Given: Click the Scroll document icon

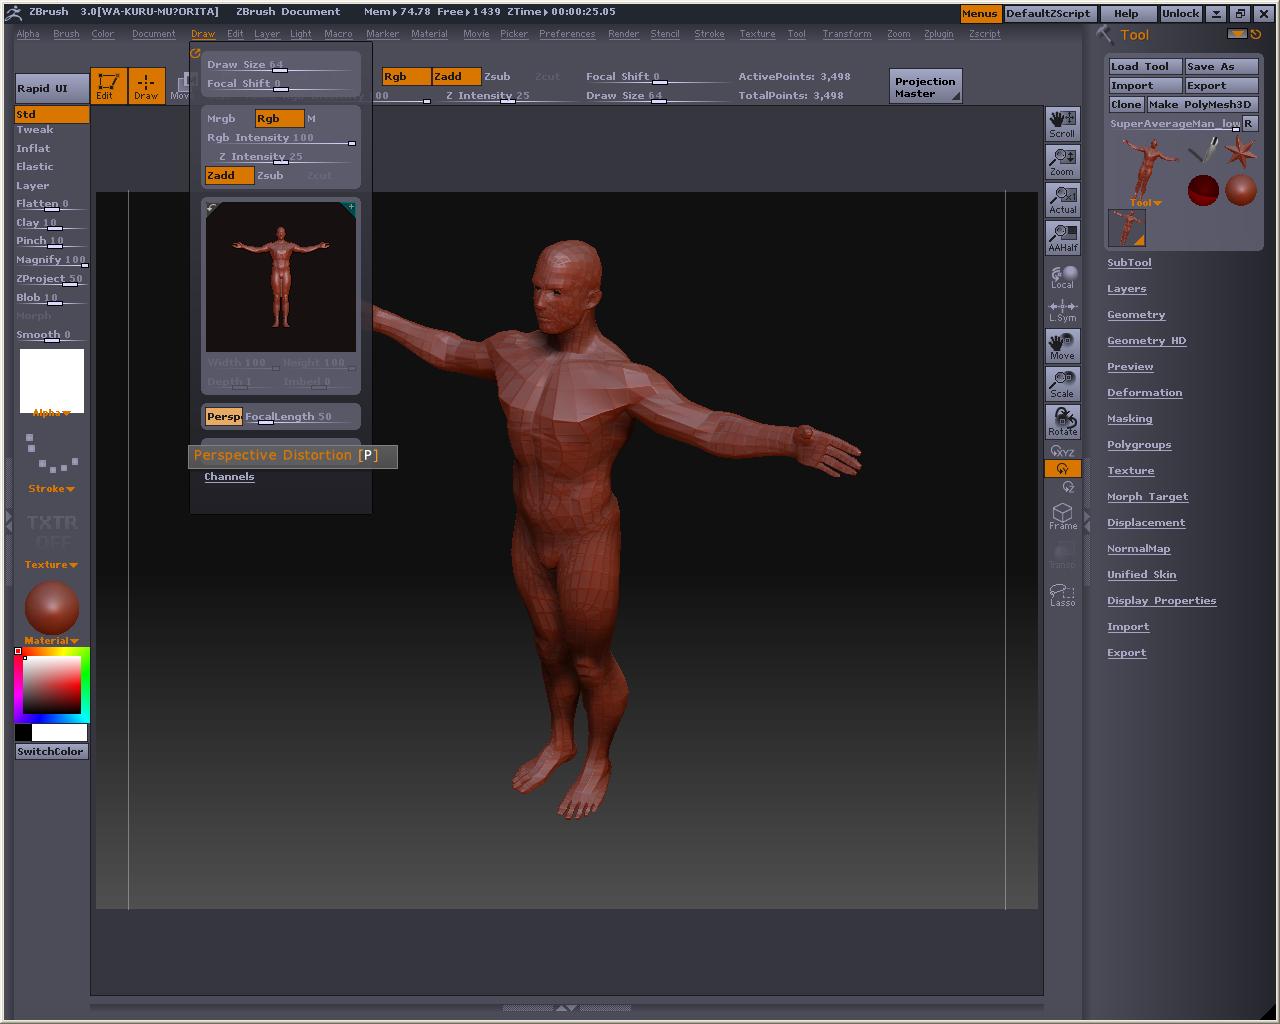Looking at the screenshot, I should 1062,124.
